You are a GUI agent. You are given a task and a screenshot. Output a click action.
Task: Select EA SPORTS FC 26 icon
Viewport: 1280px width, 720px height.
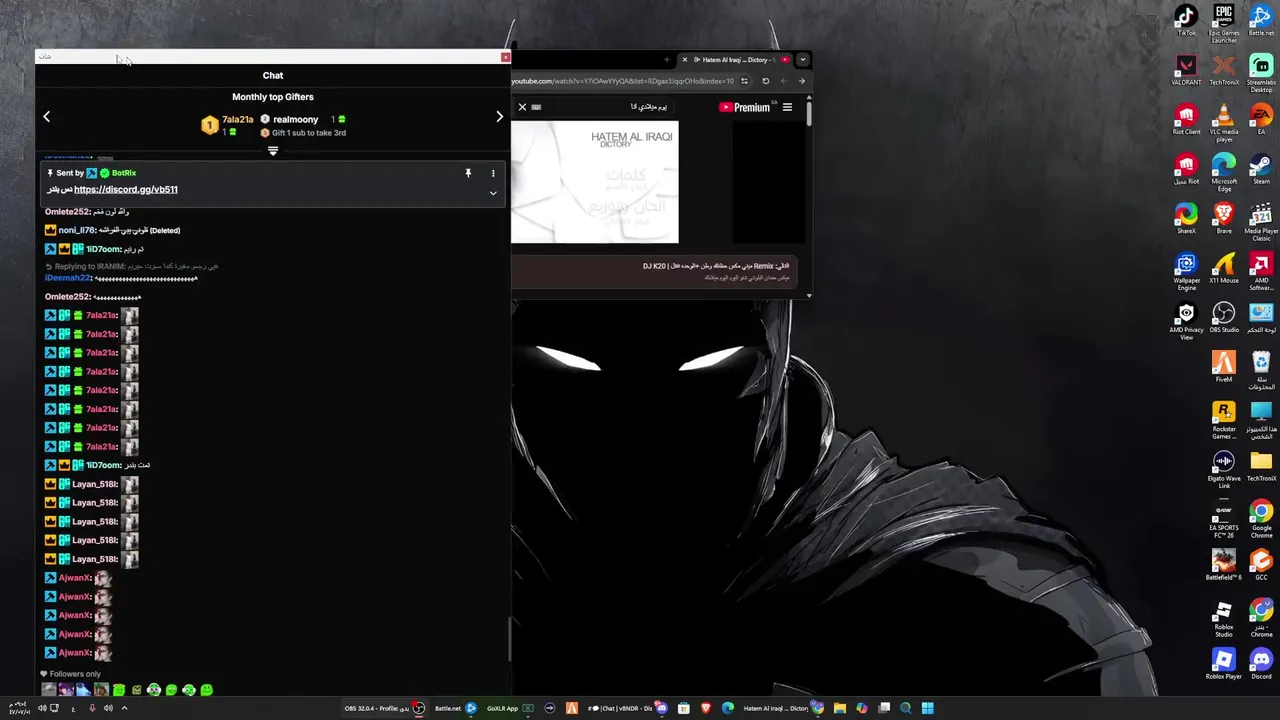click(x=1224, y=518)
